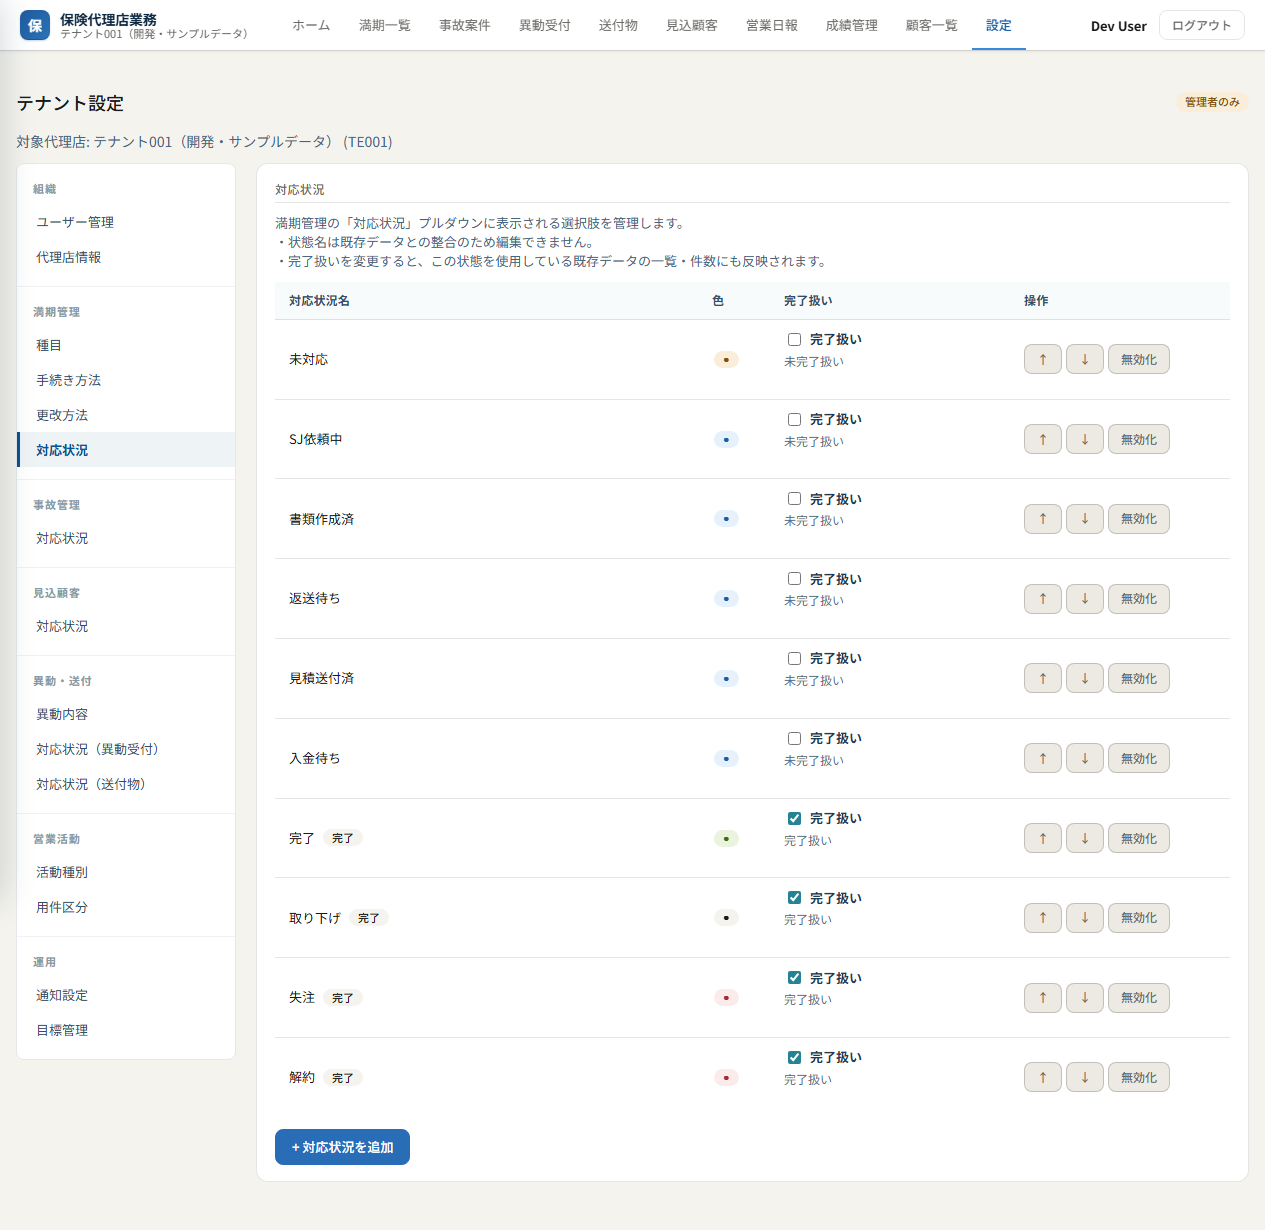Viewport: 1265px width, 1230px height.
Task: Open 顧客一覧 tab
Action: [932, 25]
